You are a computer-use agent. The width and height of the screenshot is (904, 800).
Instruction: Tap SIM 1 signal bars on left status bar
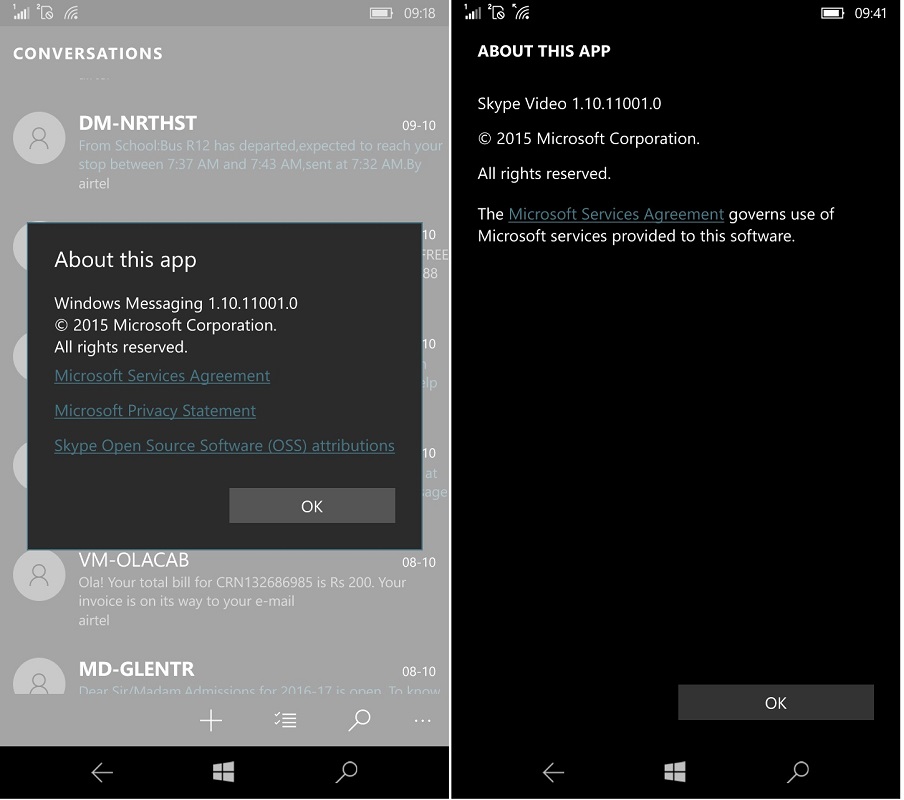pyautogui.click(x=21, y=12)
